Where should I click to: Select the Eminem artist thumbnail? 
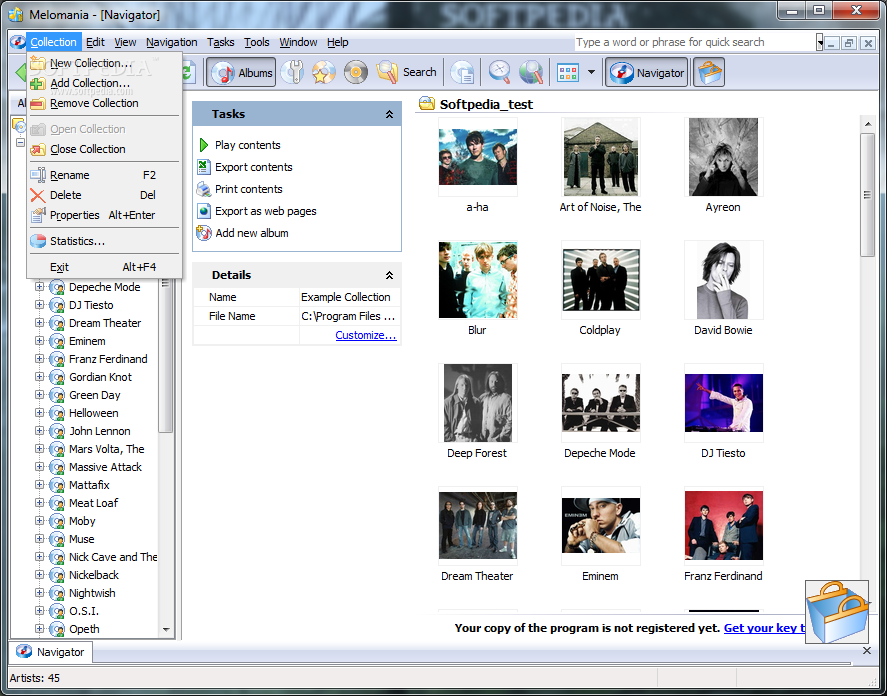pyautogui.click(x=600, y=526)
